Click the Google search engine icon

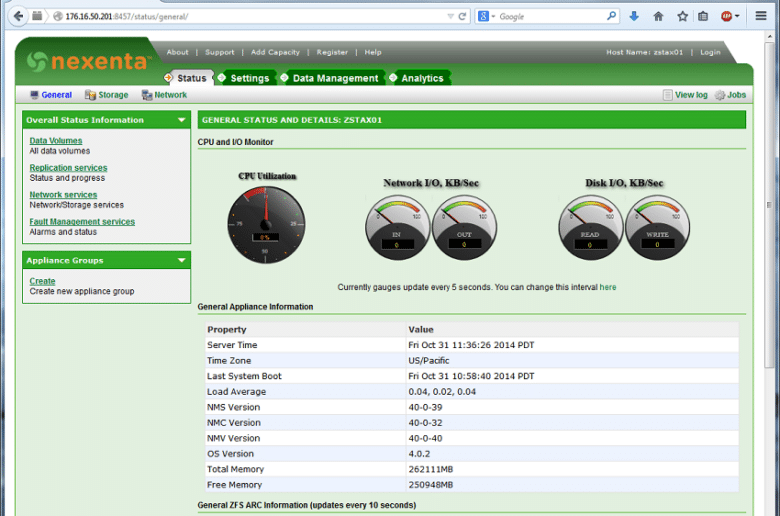483,16
